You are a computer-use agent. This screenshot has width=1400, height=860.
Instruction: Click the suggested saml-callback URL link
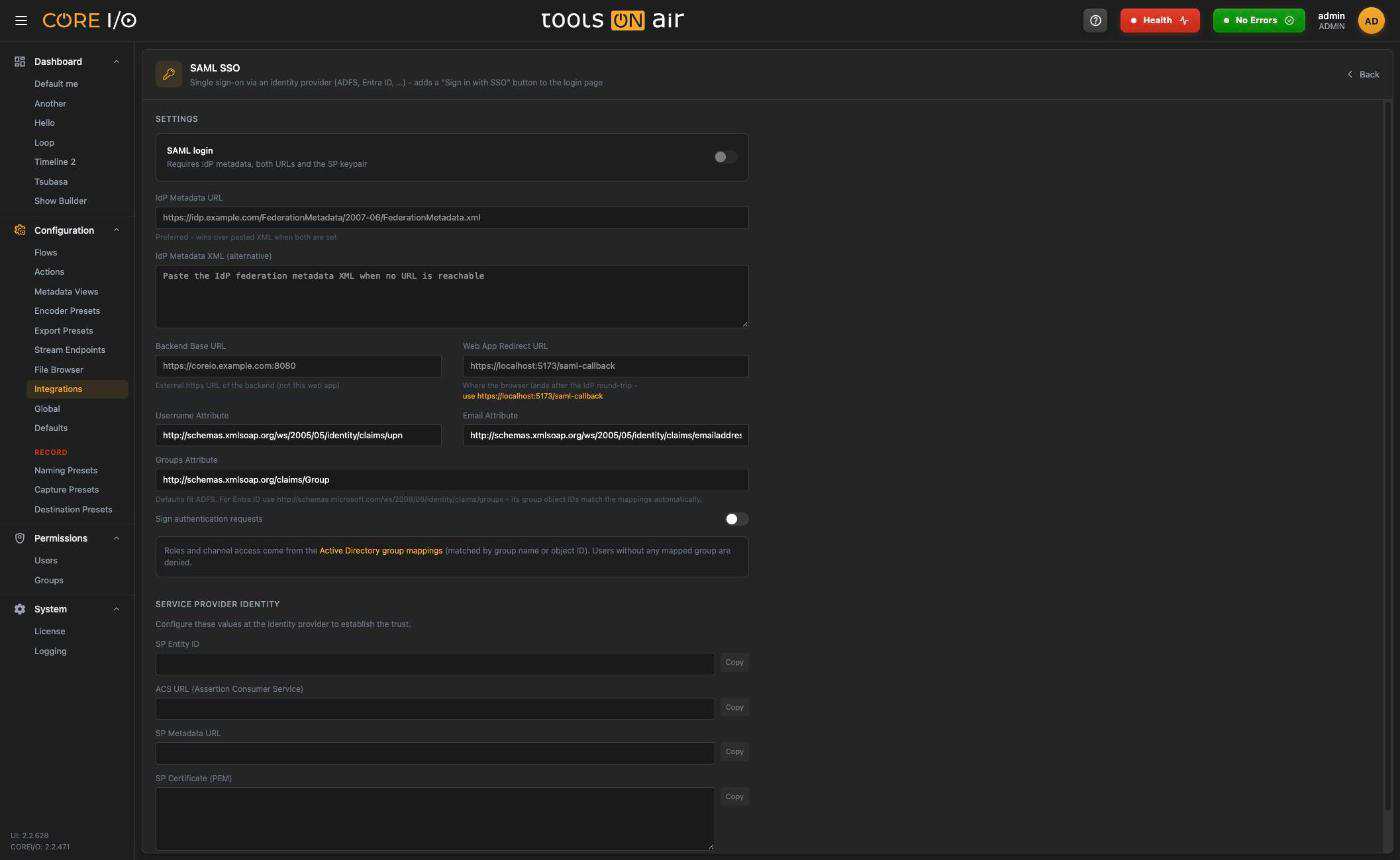tap(533, 396)
